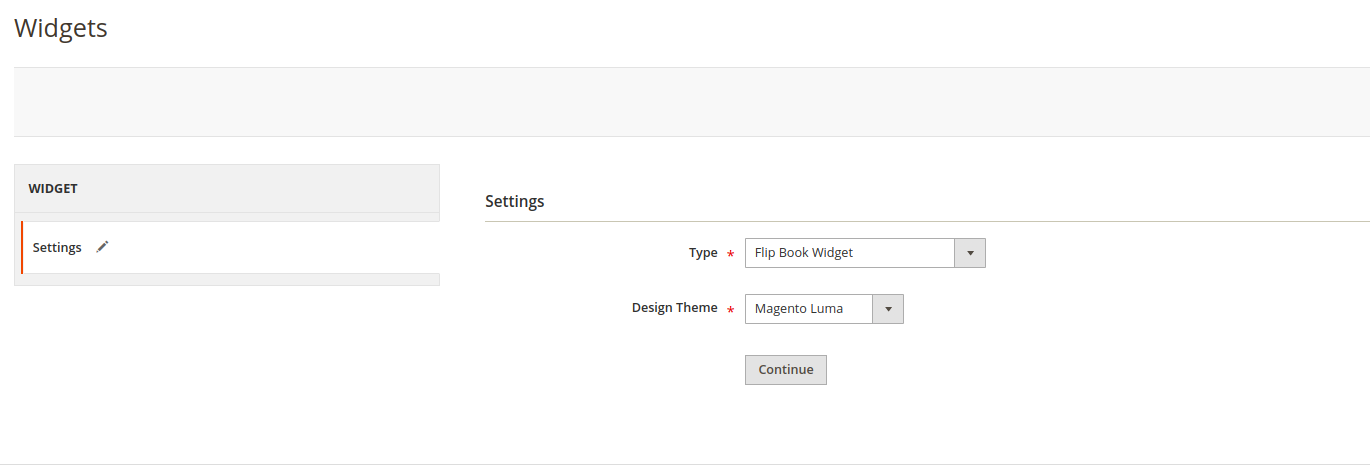Click the WIDGET sidebar header
Image resolution: width=1370 pixels, height=465 pixels.
click(x=53, y=188)
